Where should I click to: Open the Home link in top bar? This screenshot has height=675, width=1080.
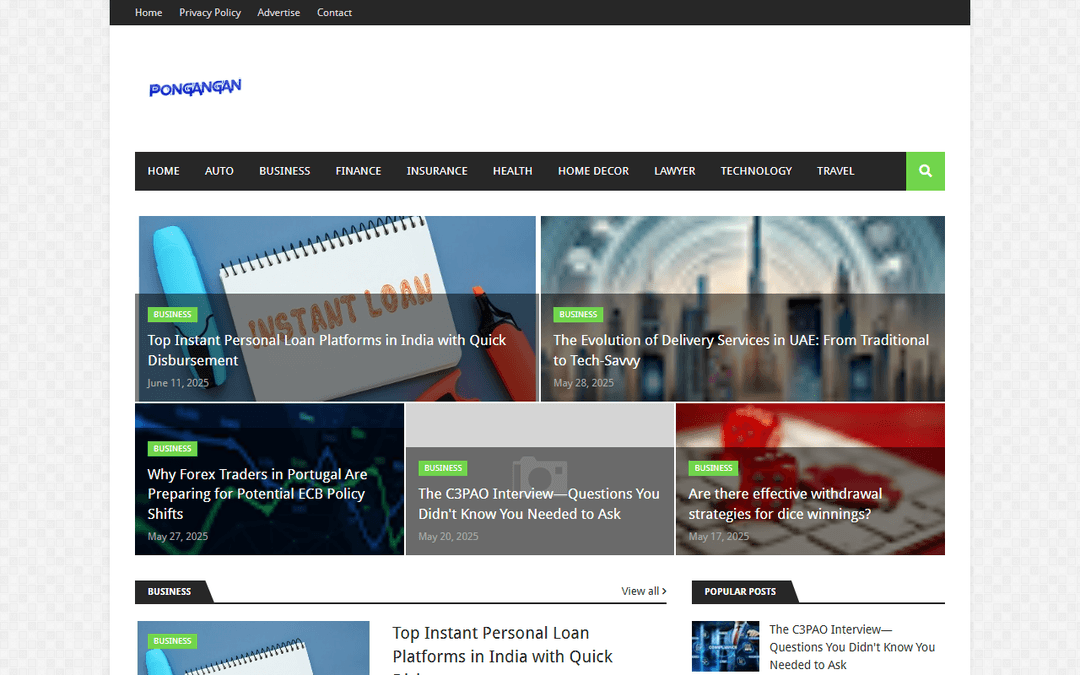coord(148,12)
